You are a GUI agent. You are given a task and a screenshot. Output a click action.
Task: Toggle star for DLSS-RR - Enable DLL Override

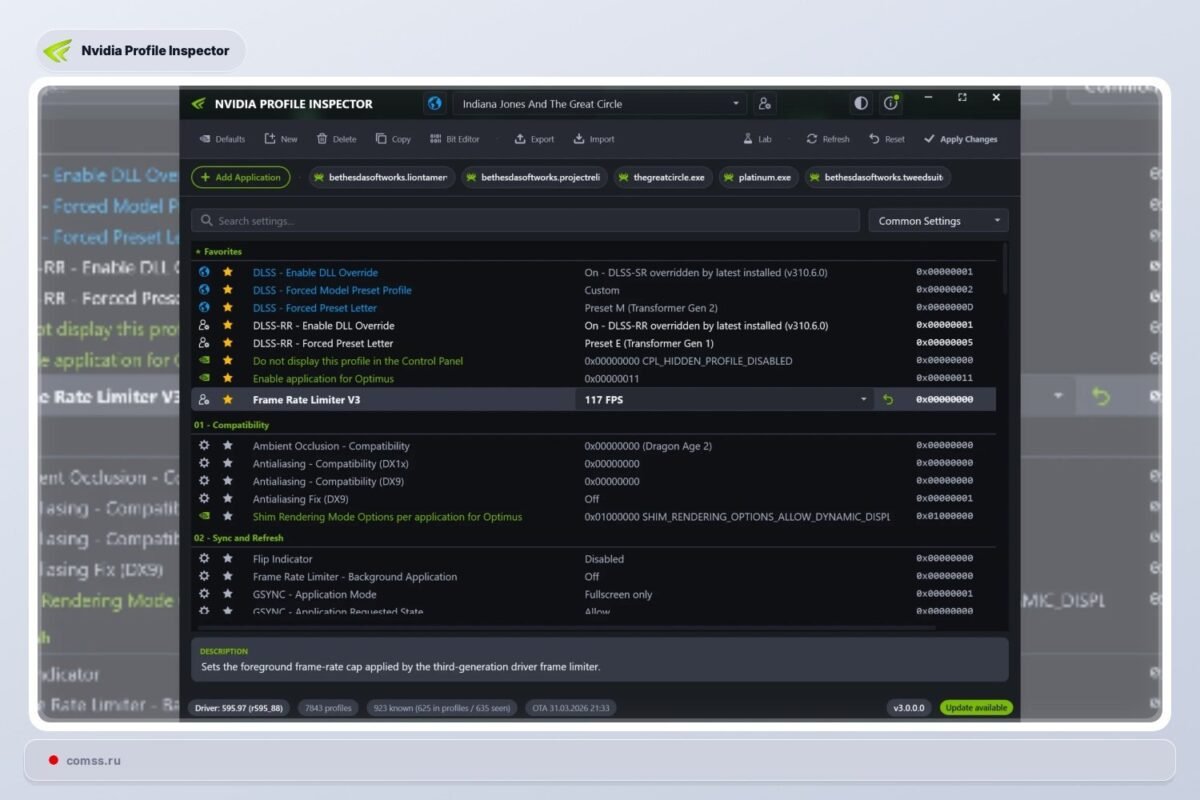[228, 325]
